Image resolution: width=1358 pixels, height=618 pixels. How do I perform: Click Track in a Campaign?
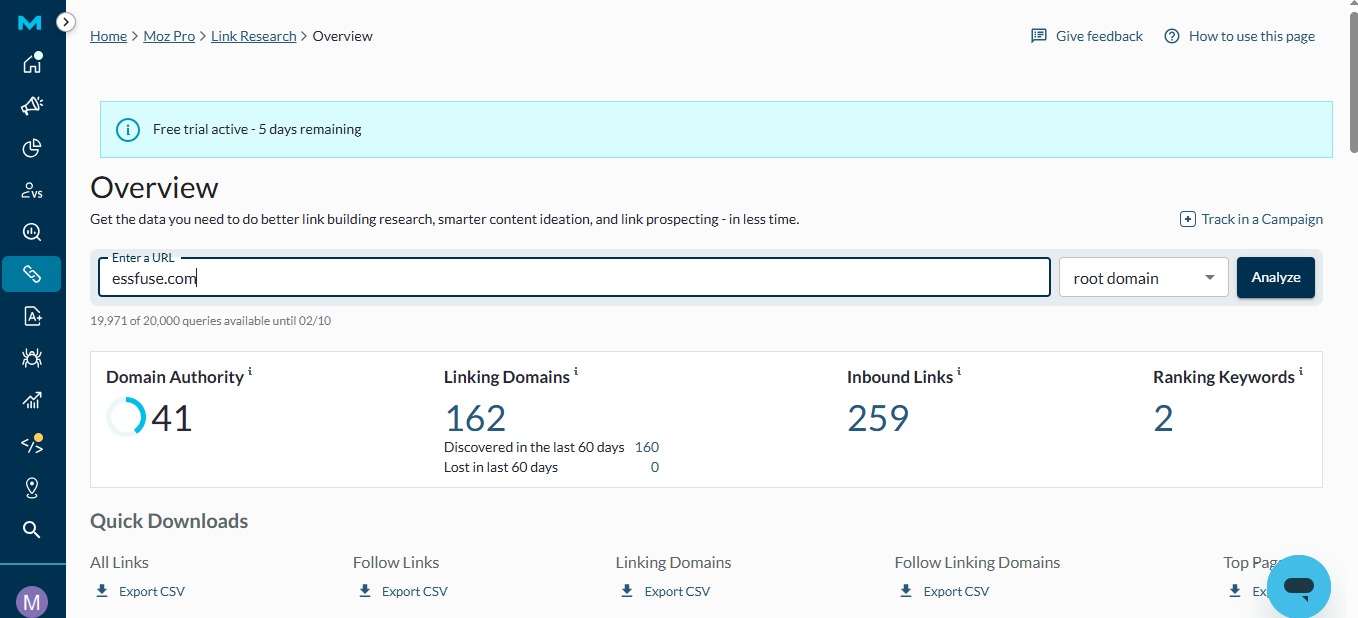(1251, 219)
